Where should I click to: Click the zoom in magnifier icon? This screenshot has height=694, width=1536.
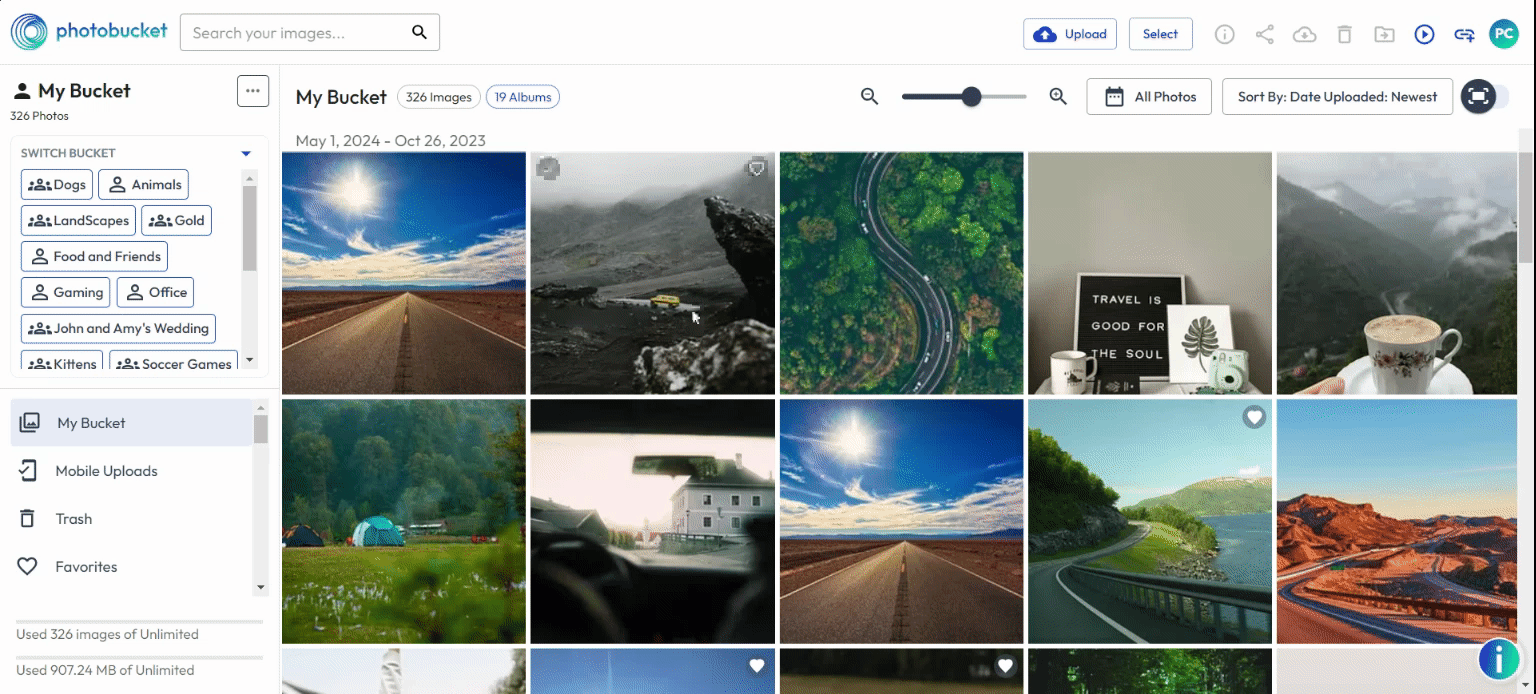click(1058, 96)
